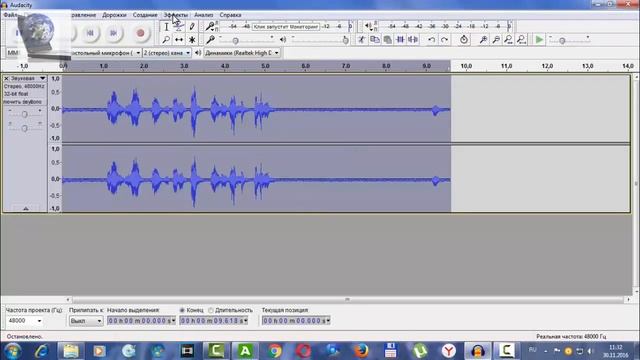Click the mute (Приглушить) track button
640x360 pixels.
[13, 102]
